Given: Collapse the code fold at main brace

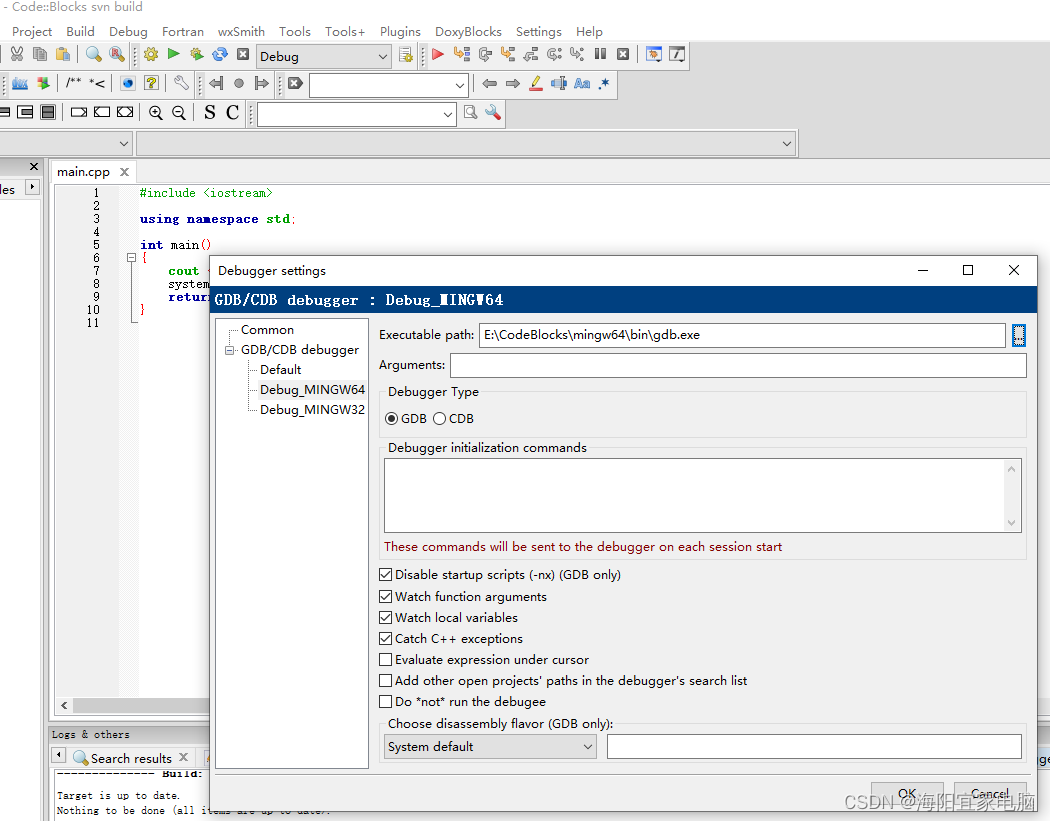Looking at the screenshot, I should click(131, 257).
